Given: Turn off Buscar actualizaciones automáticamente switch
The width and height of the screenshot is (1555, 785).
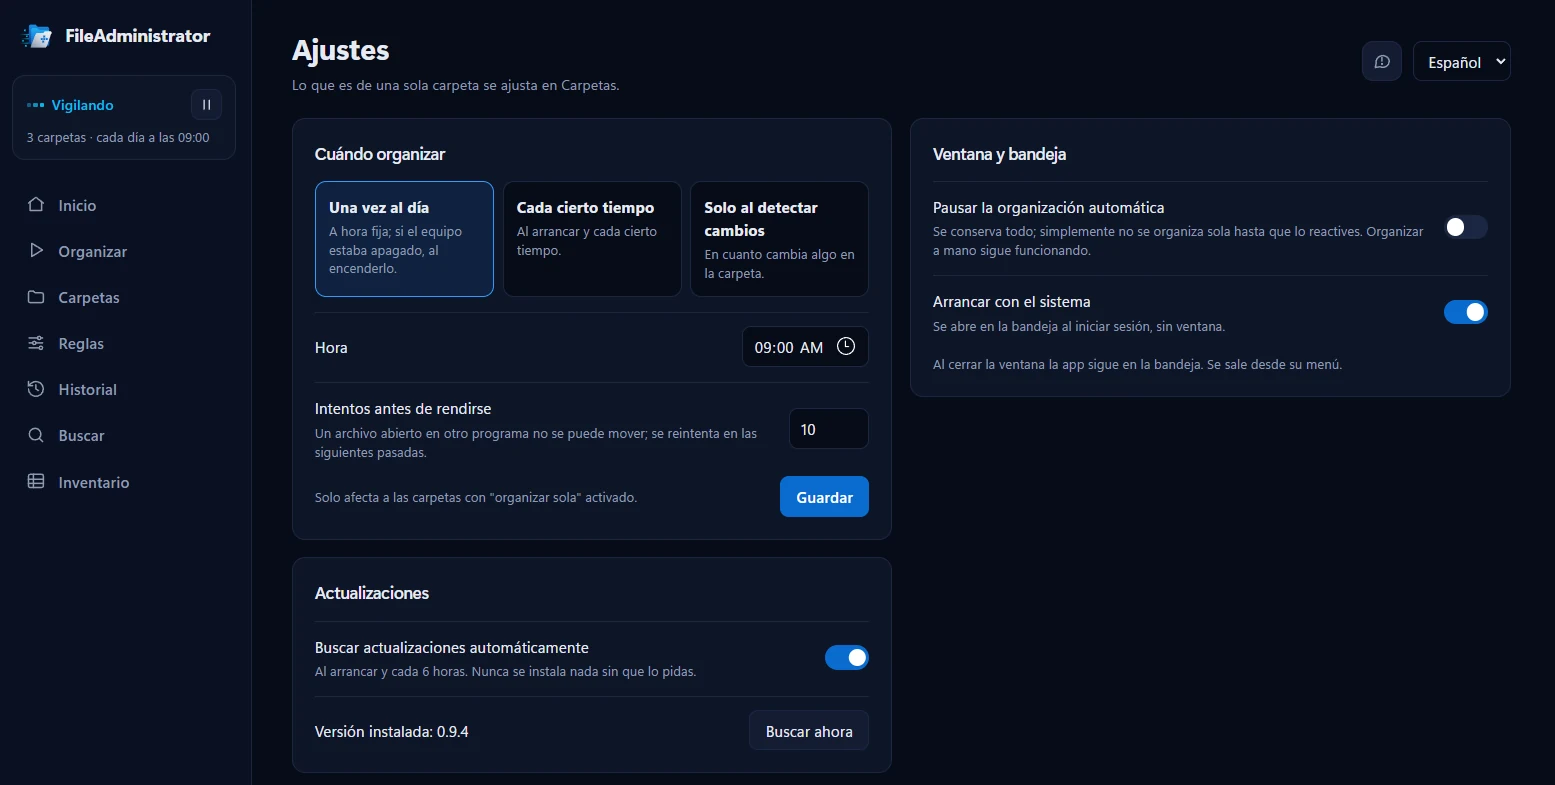Looking at the screenshot, I should pos(847,657).
